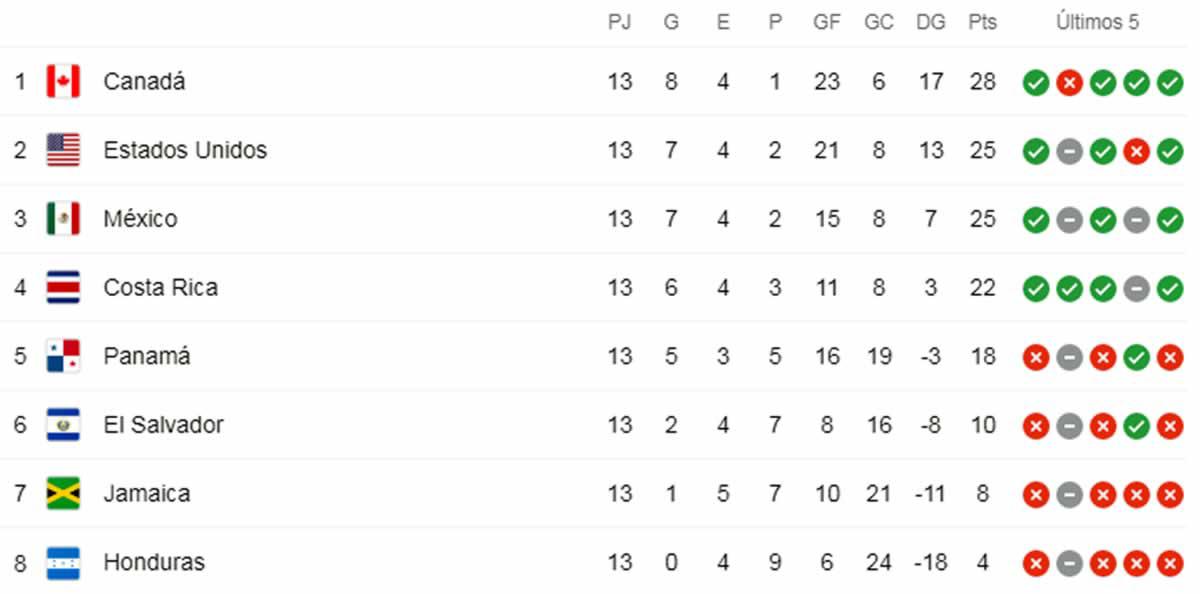Image resolution: width=1200 pixels, height=594 pixels.
Task: Click the Costa Rica flag icon
Action: pyautogui.click(x=63, y=287)
